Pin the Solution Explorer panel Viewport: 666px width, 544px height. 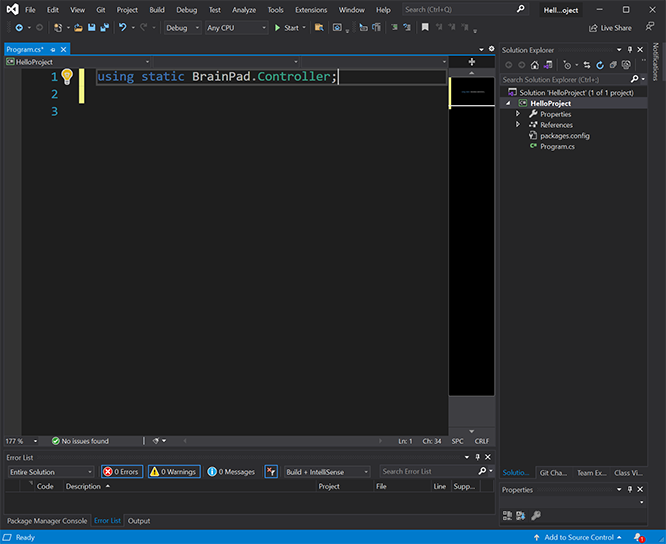click(x=630, y=50)
